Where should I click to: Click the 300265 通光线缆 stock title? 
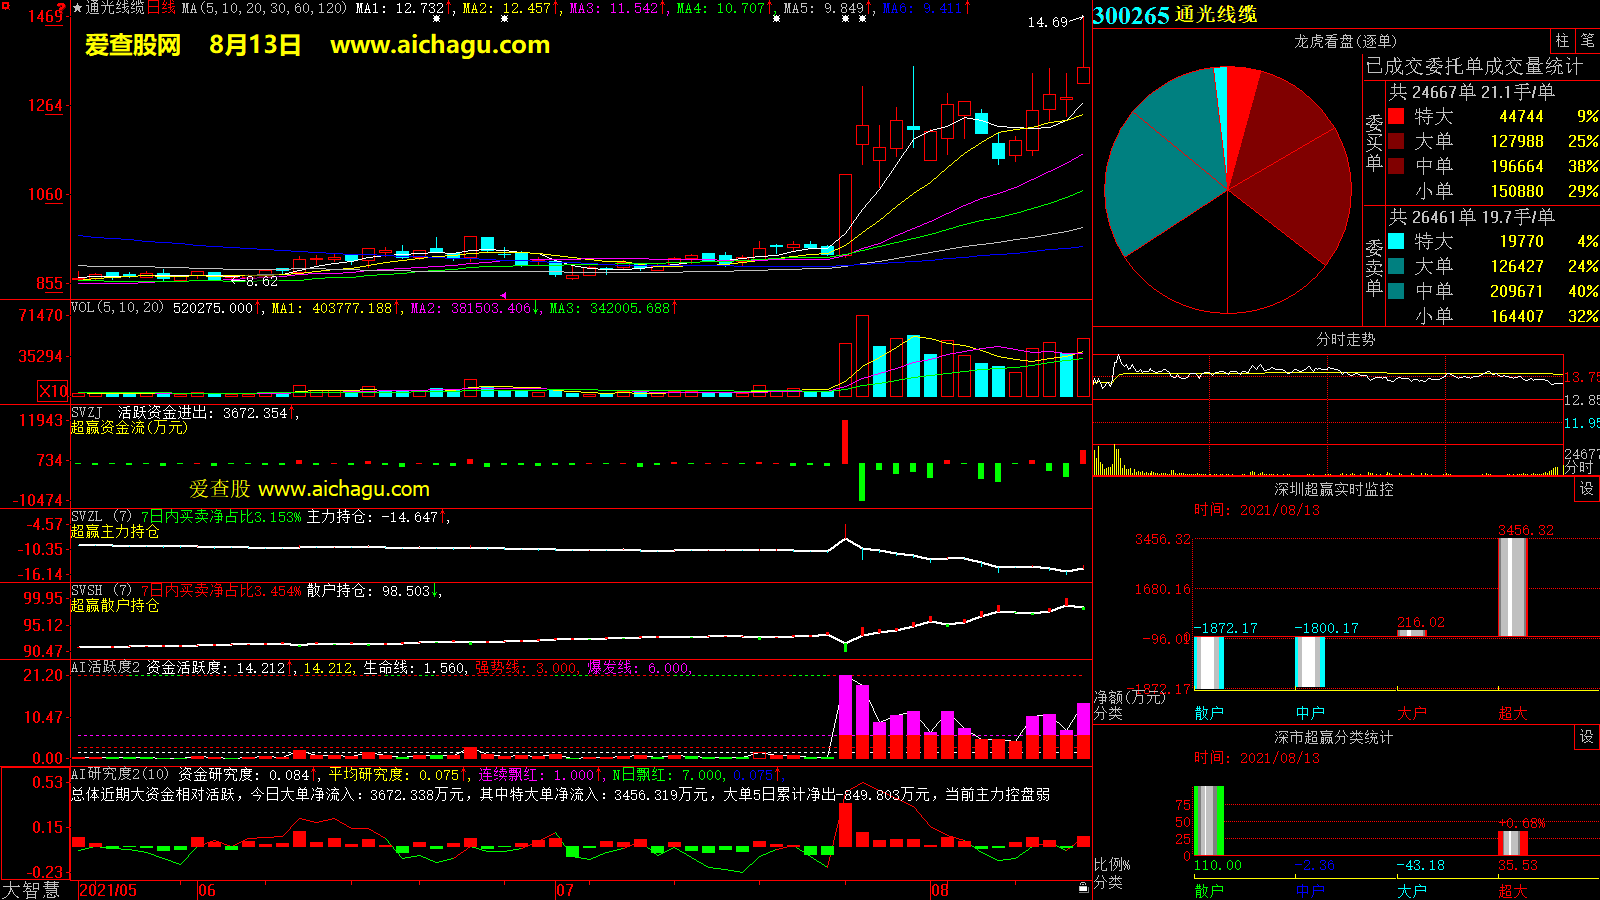1175,15
